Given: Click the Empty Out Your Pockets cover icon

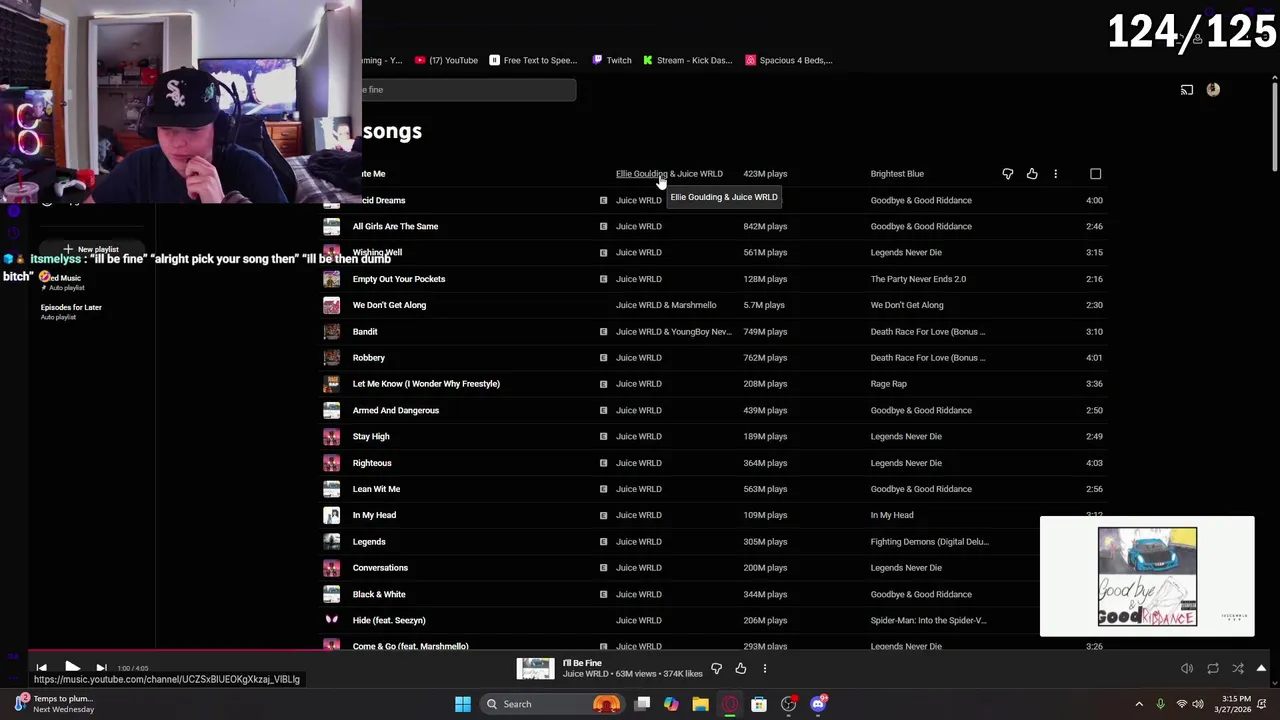Looking at the screenshot, I should [x=331, y=279].
